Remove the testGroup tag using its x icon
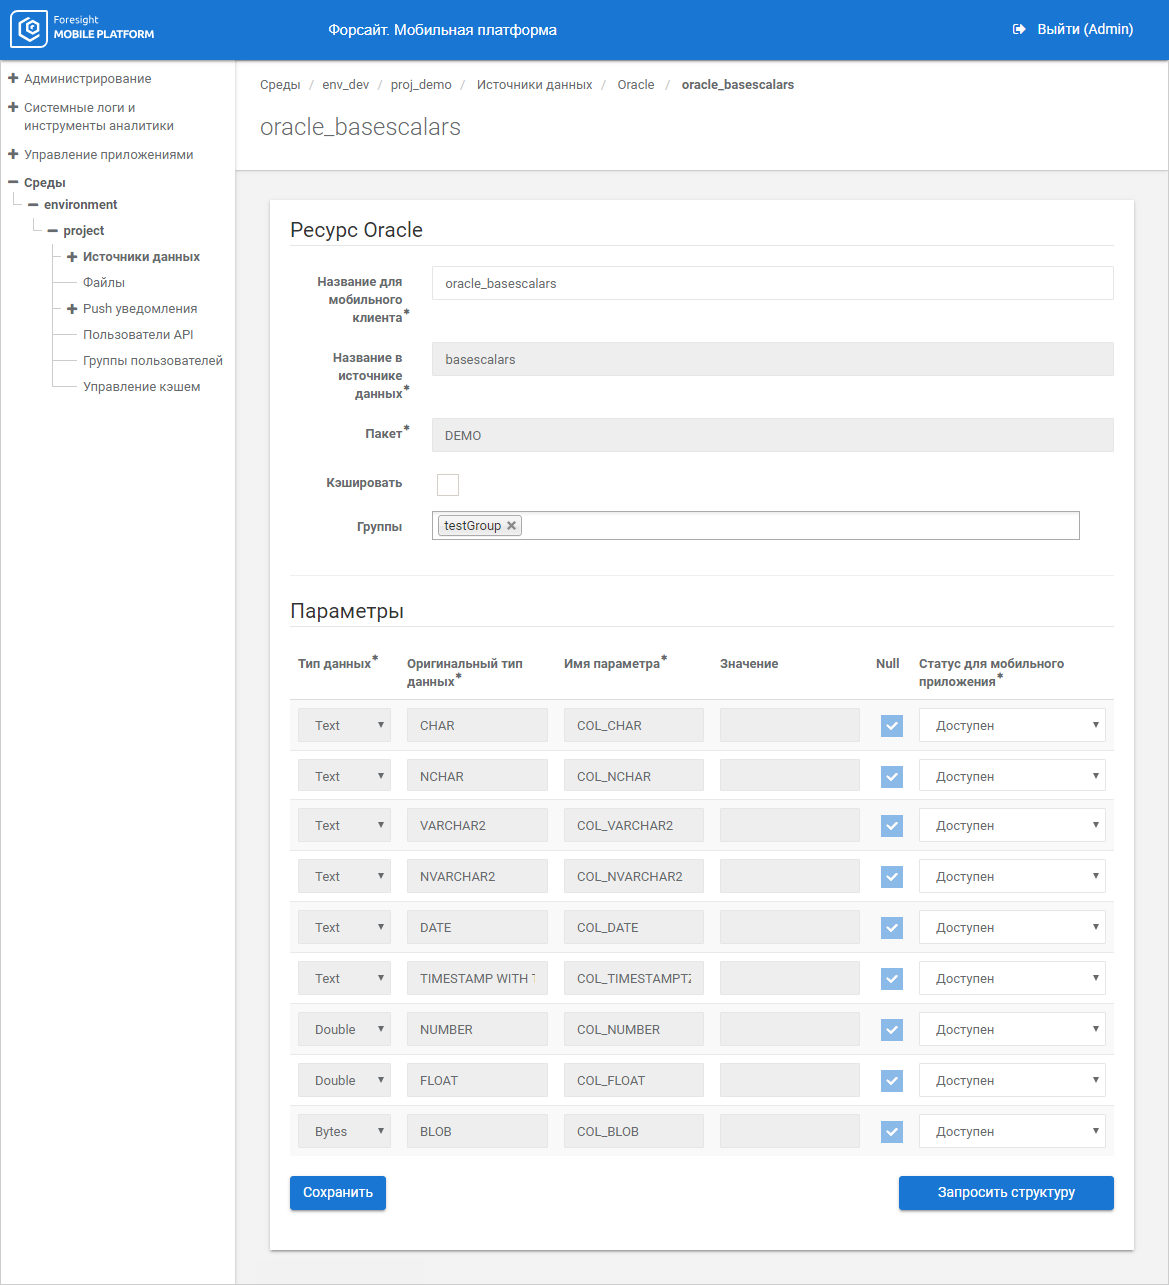Screen dimensions: 1169x1285 click(x=512, y=526)
